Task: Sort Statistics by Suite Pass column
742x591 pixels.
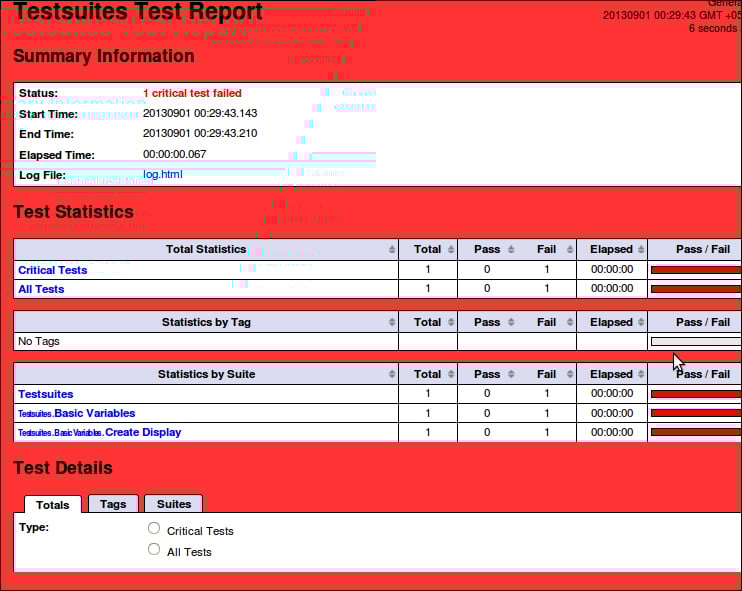Action: pyautogui.click(x=511, y=374)
